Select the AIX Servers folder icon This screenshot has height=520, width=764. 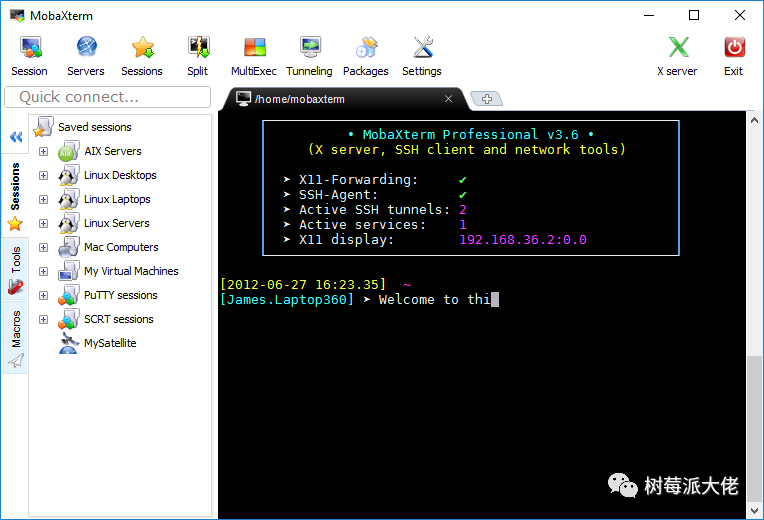pos(68,151)
